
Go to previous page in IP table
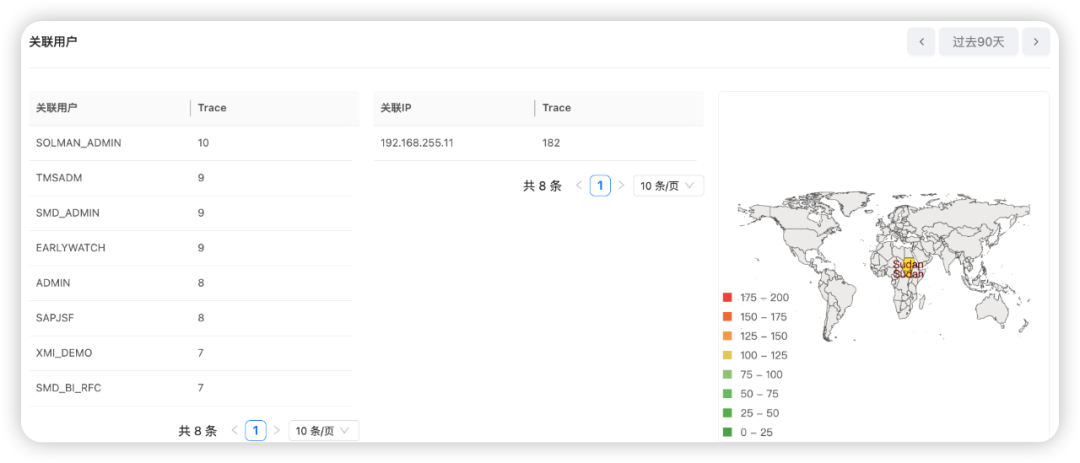[x=579, y=186]
